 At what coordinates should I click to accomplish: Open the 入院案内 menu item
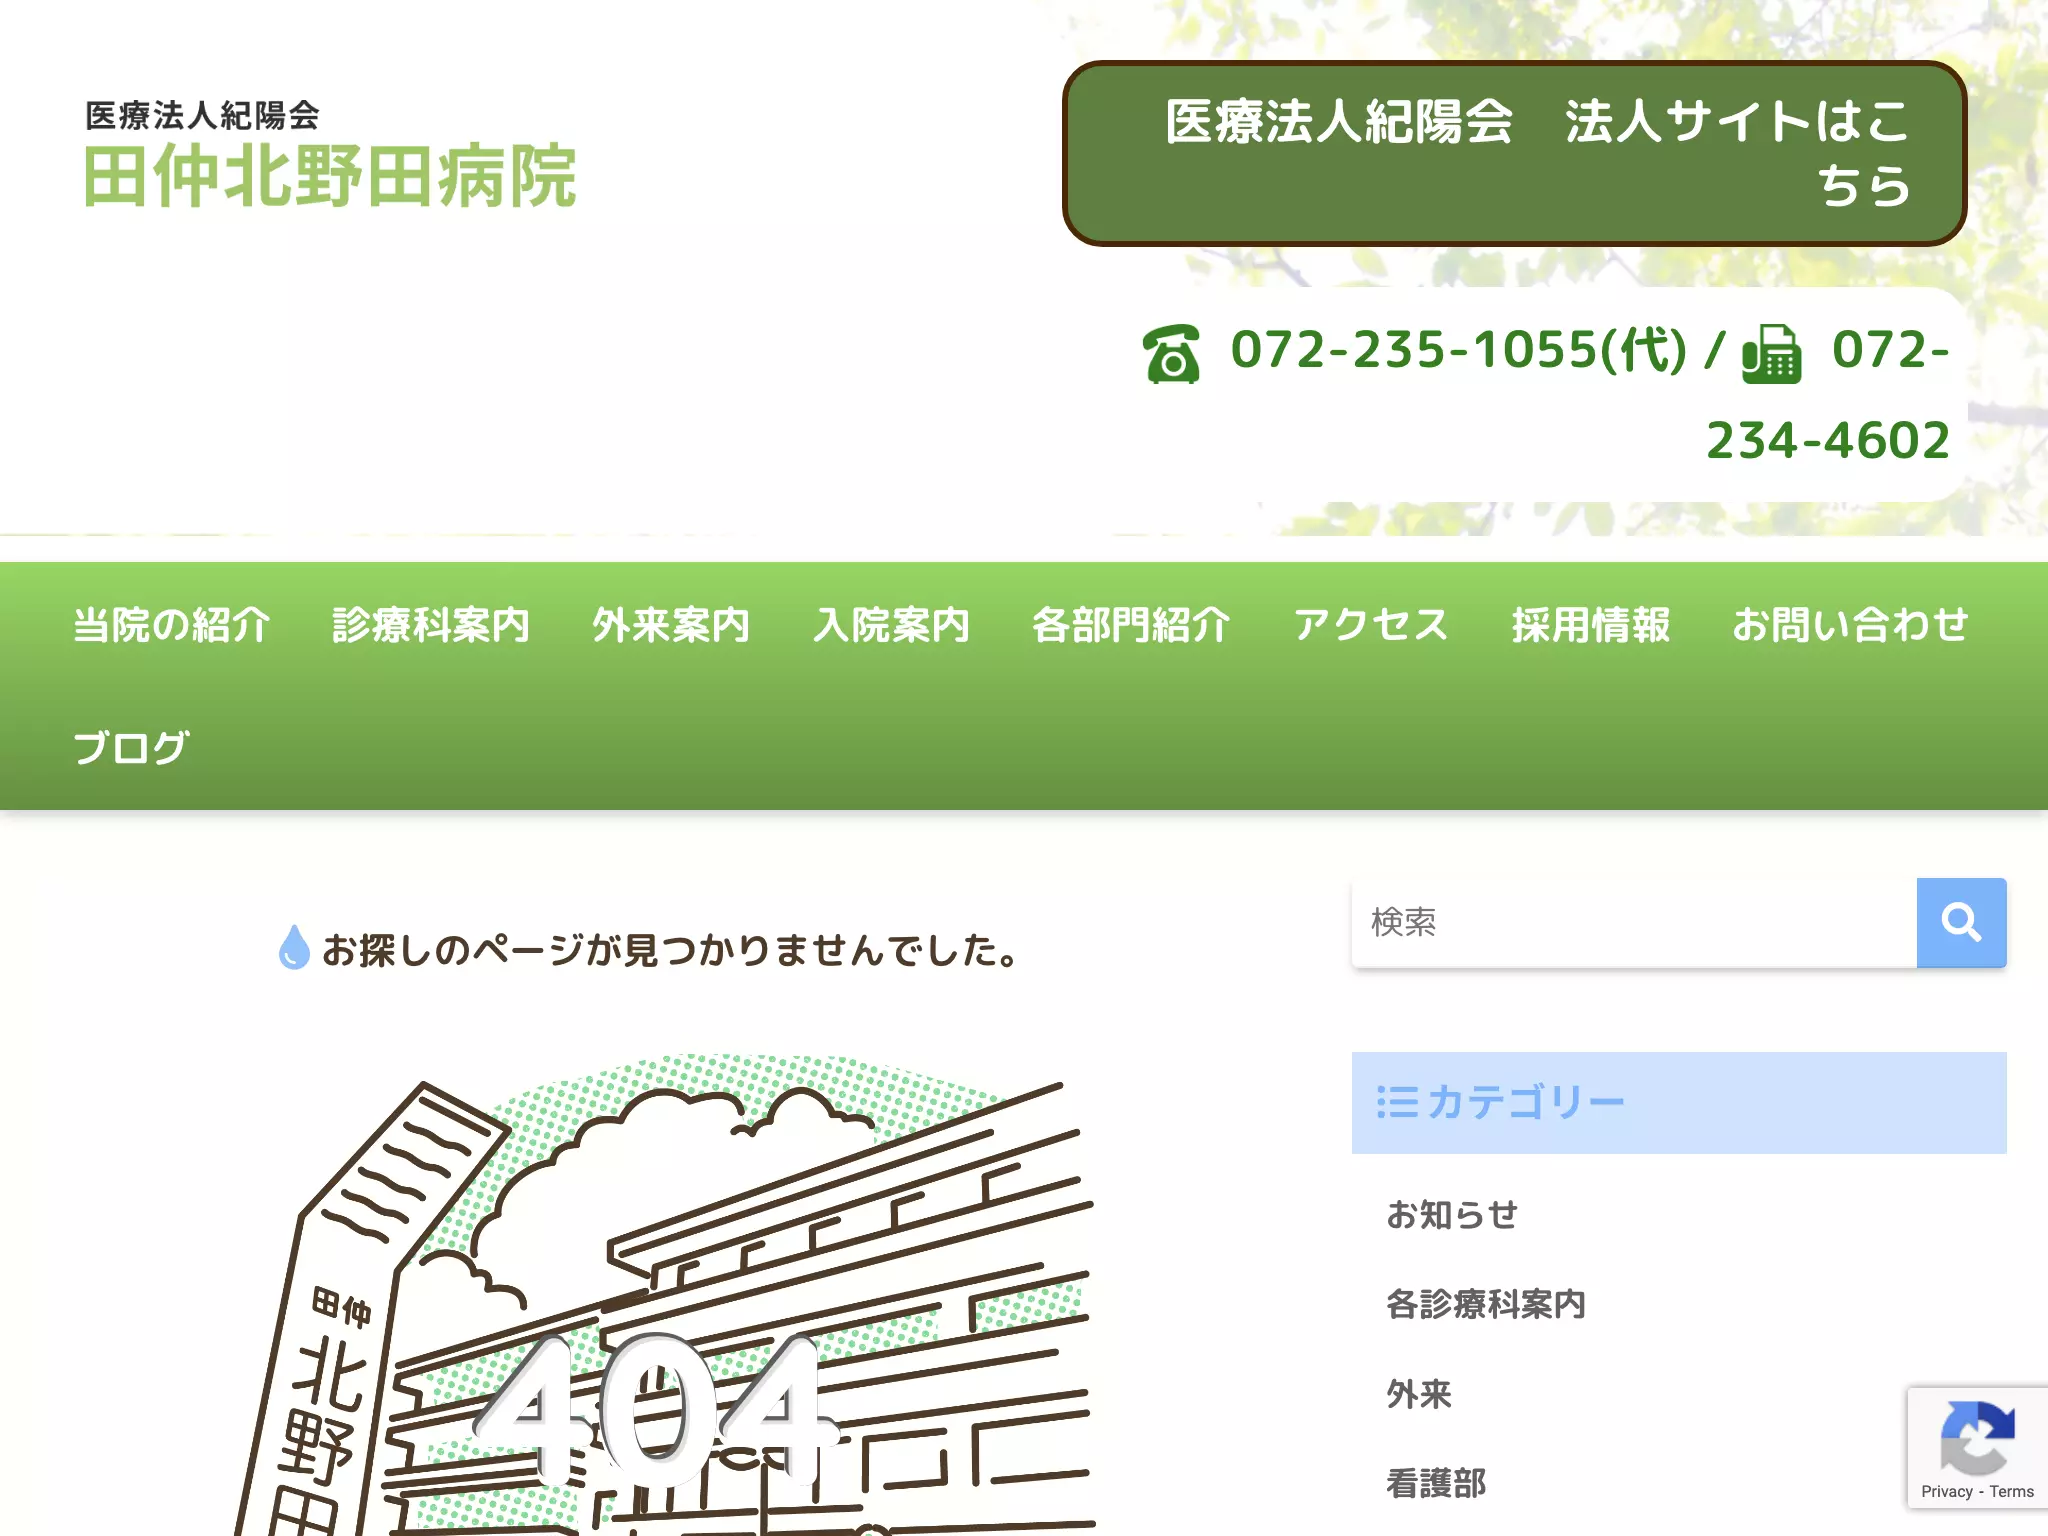891,624
